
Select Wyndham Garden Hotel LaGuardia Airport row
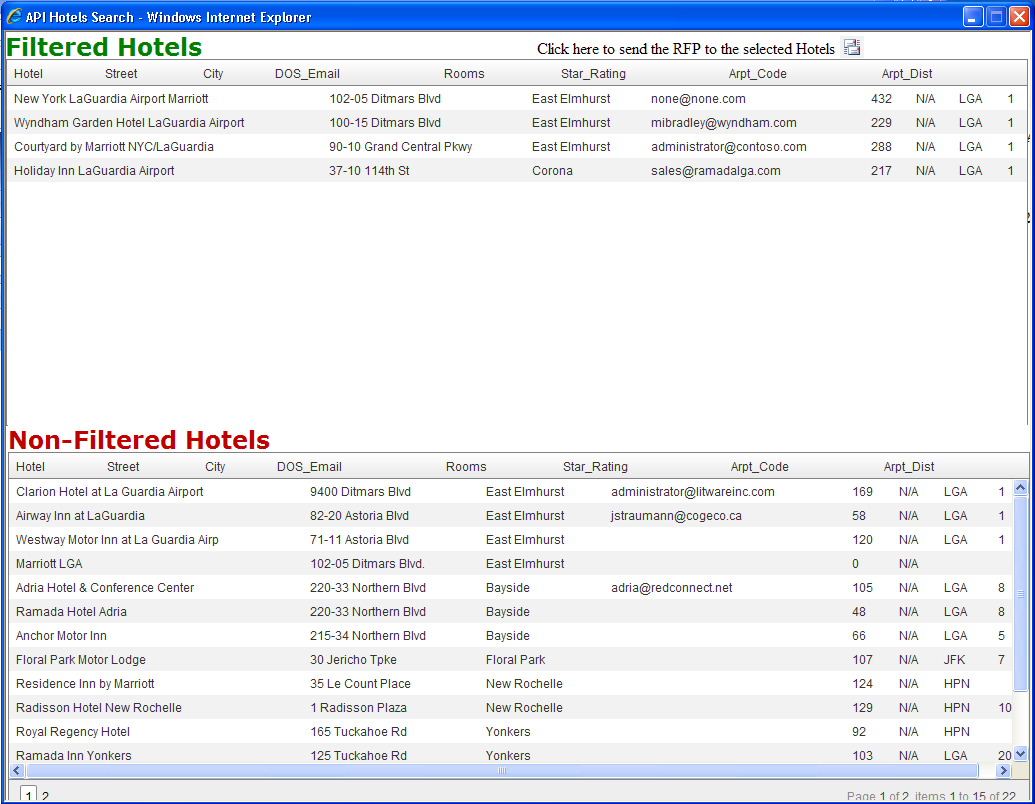(x=516, y=123)
